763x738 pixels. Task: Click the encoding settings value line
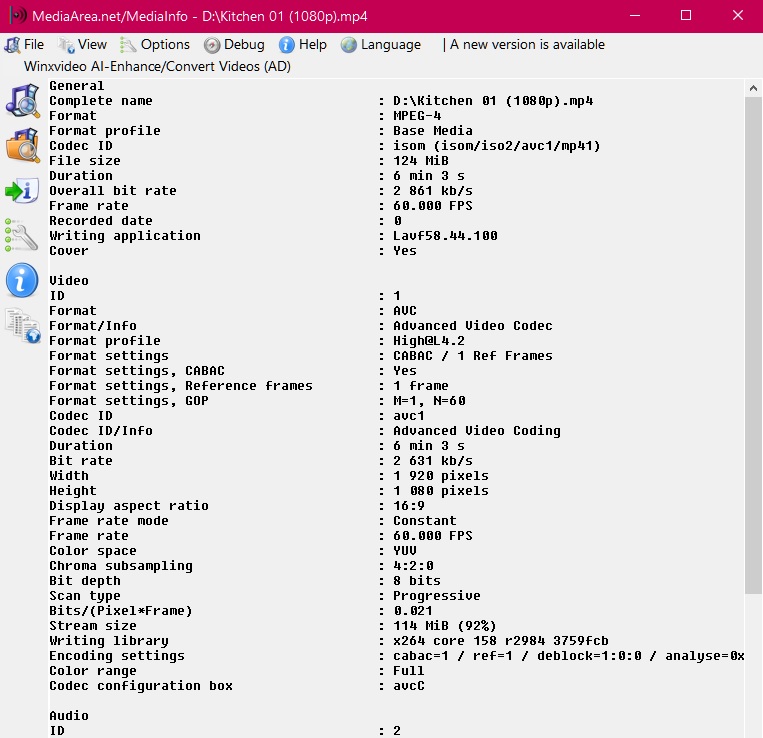coord(568,656)
